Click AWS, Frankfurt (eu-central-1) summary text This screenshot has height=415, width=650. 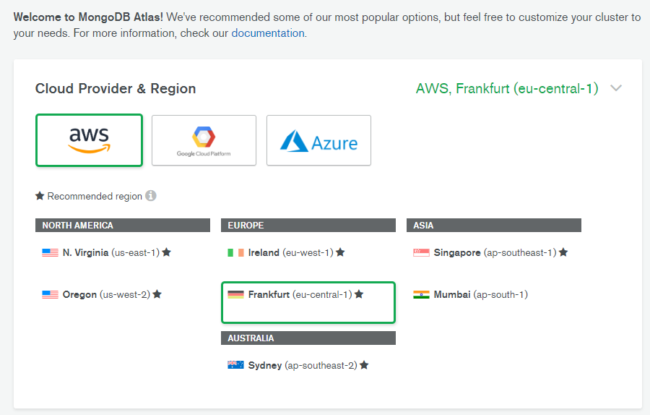coord(507,88)
